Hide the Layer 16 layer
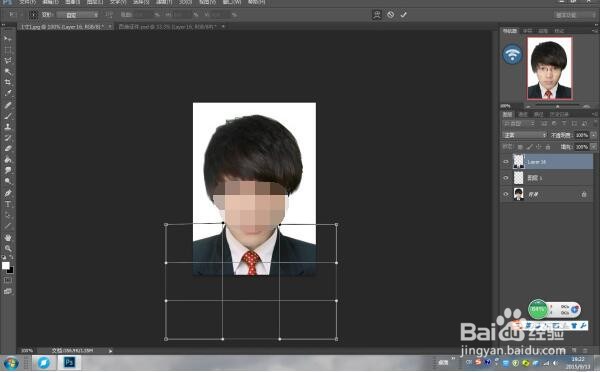Viewport: 600px width, 372px height. (x=506, y=162)
